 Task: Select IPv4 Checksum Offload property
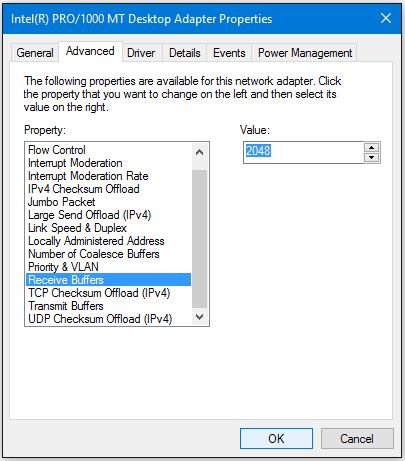click(x=108, y=189)
